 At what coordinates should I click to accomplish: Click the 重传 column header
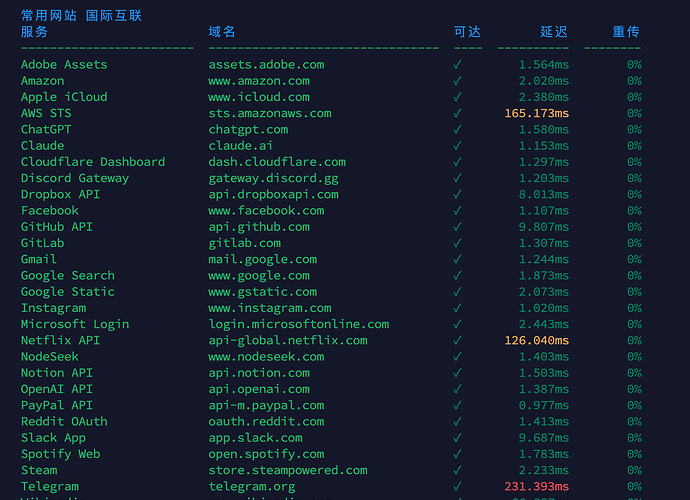(626, 32)
